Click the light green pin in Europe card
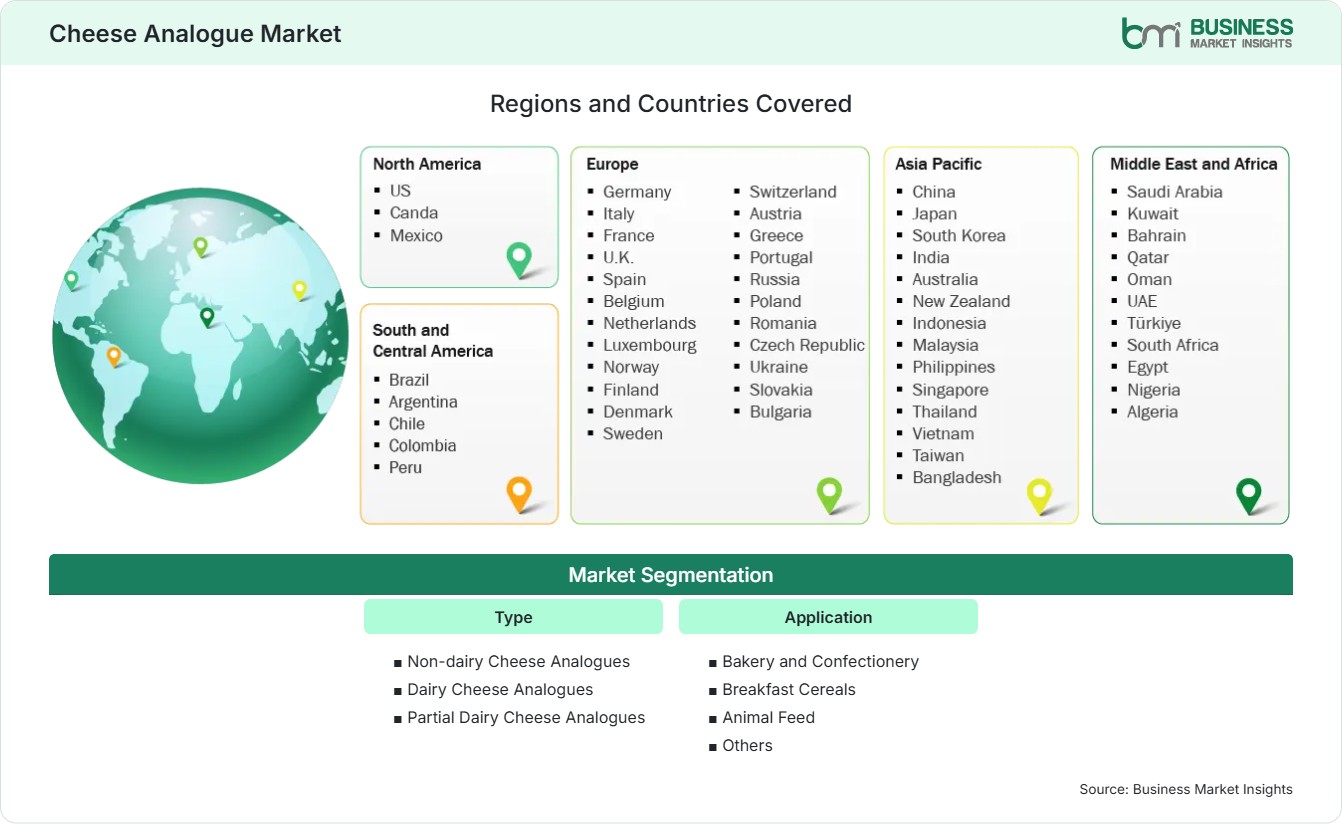Viewport: 1342px width, 824px height. point(829,494)
